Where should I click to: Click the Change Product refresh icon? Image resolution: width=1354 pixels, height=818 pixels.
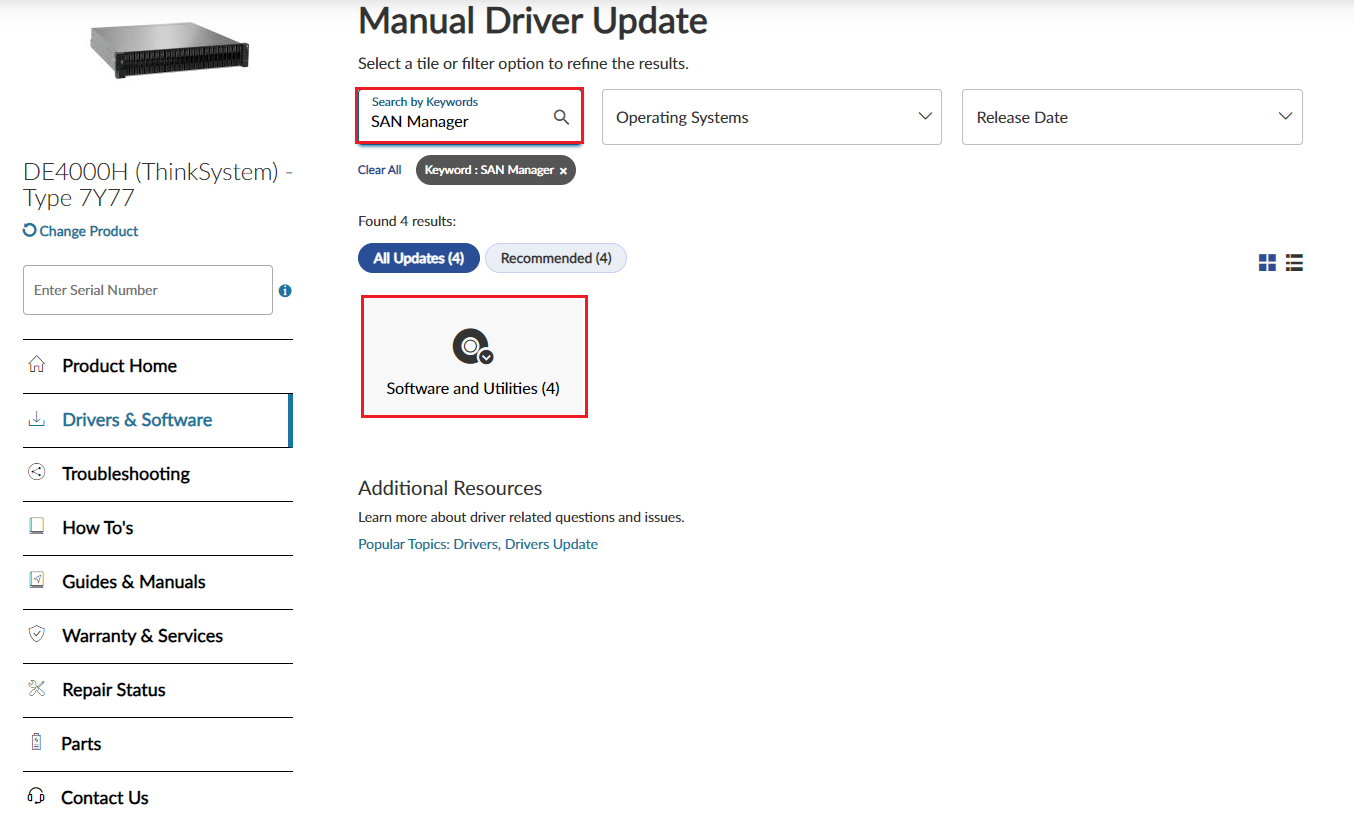[x=30, y=230]
